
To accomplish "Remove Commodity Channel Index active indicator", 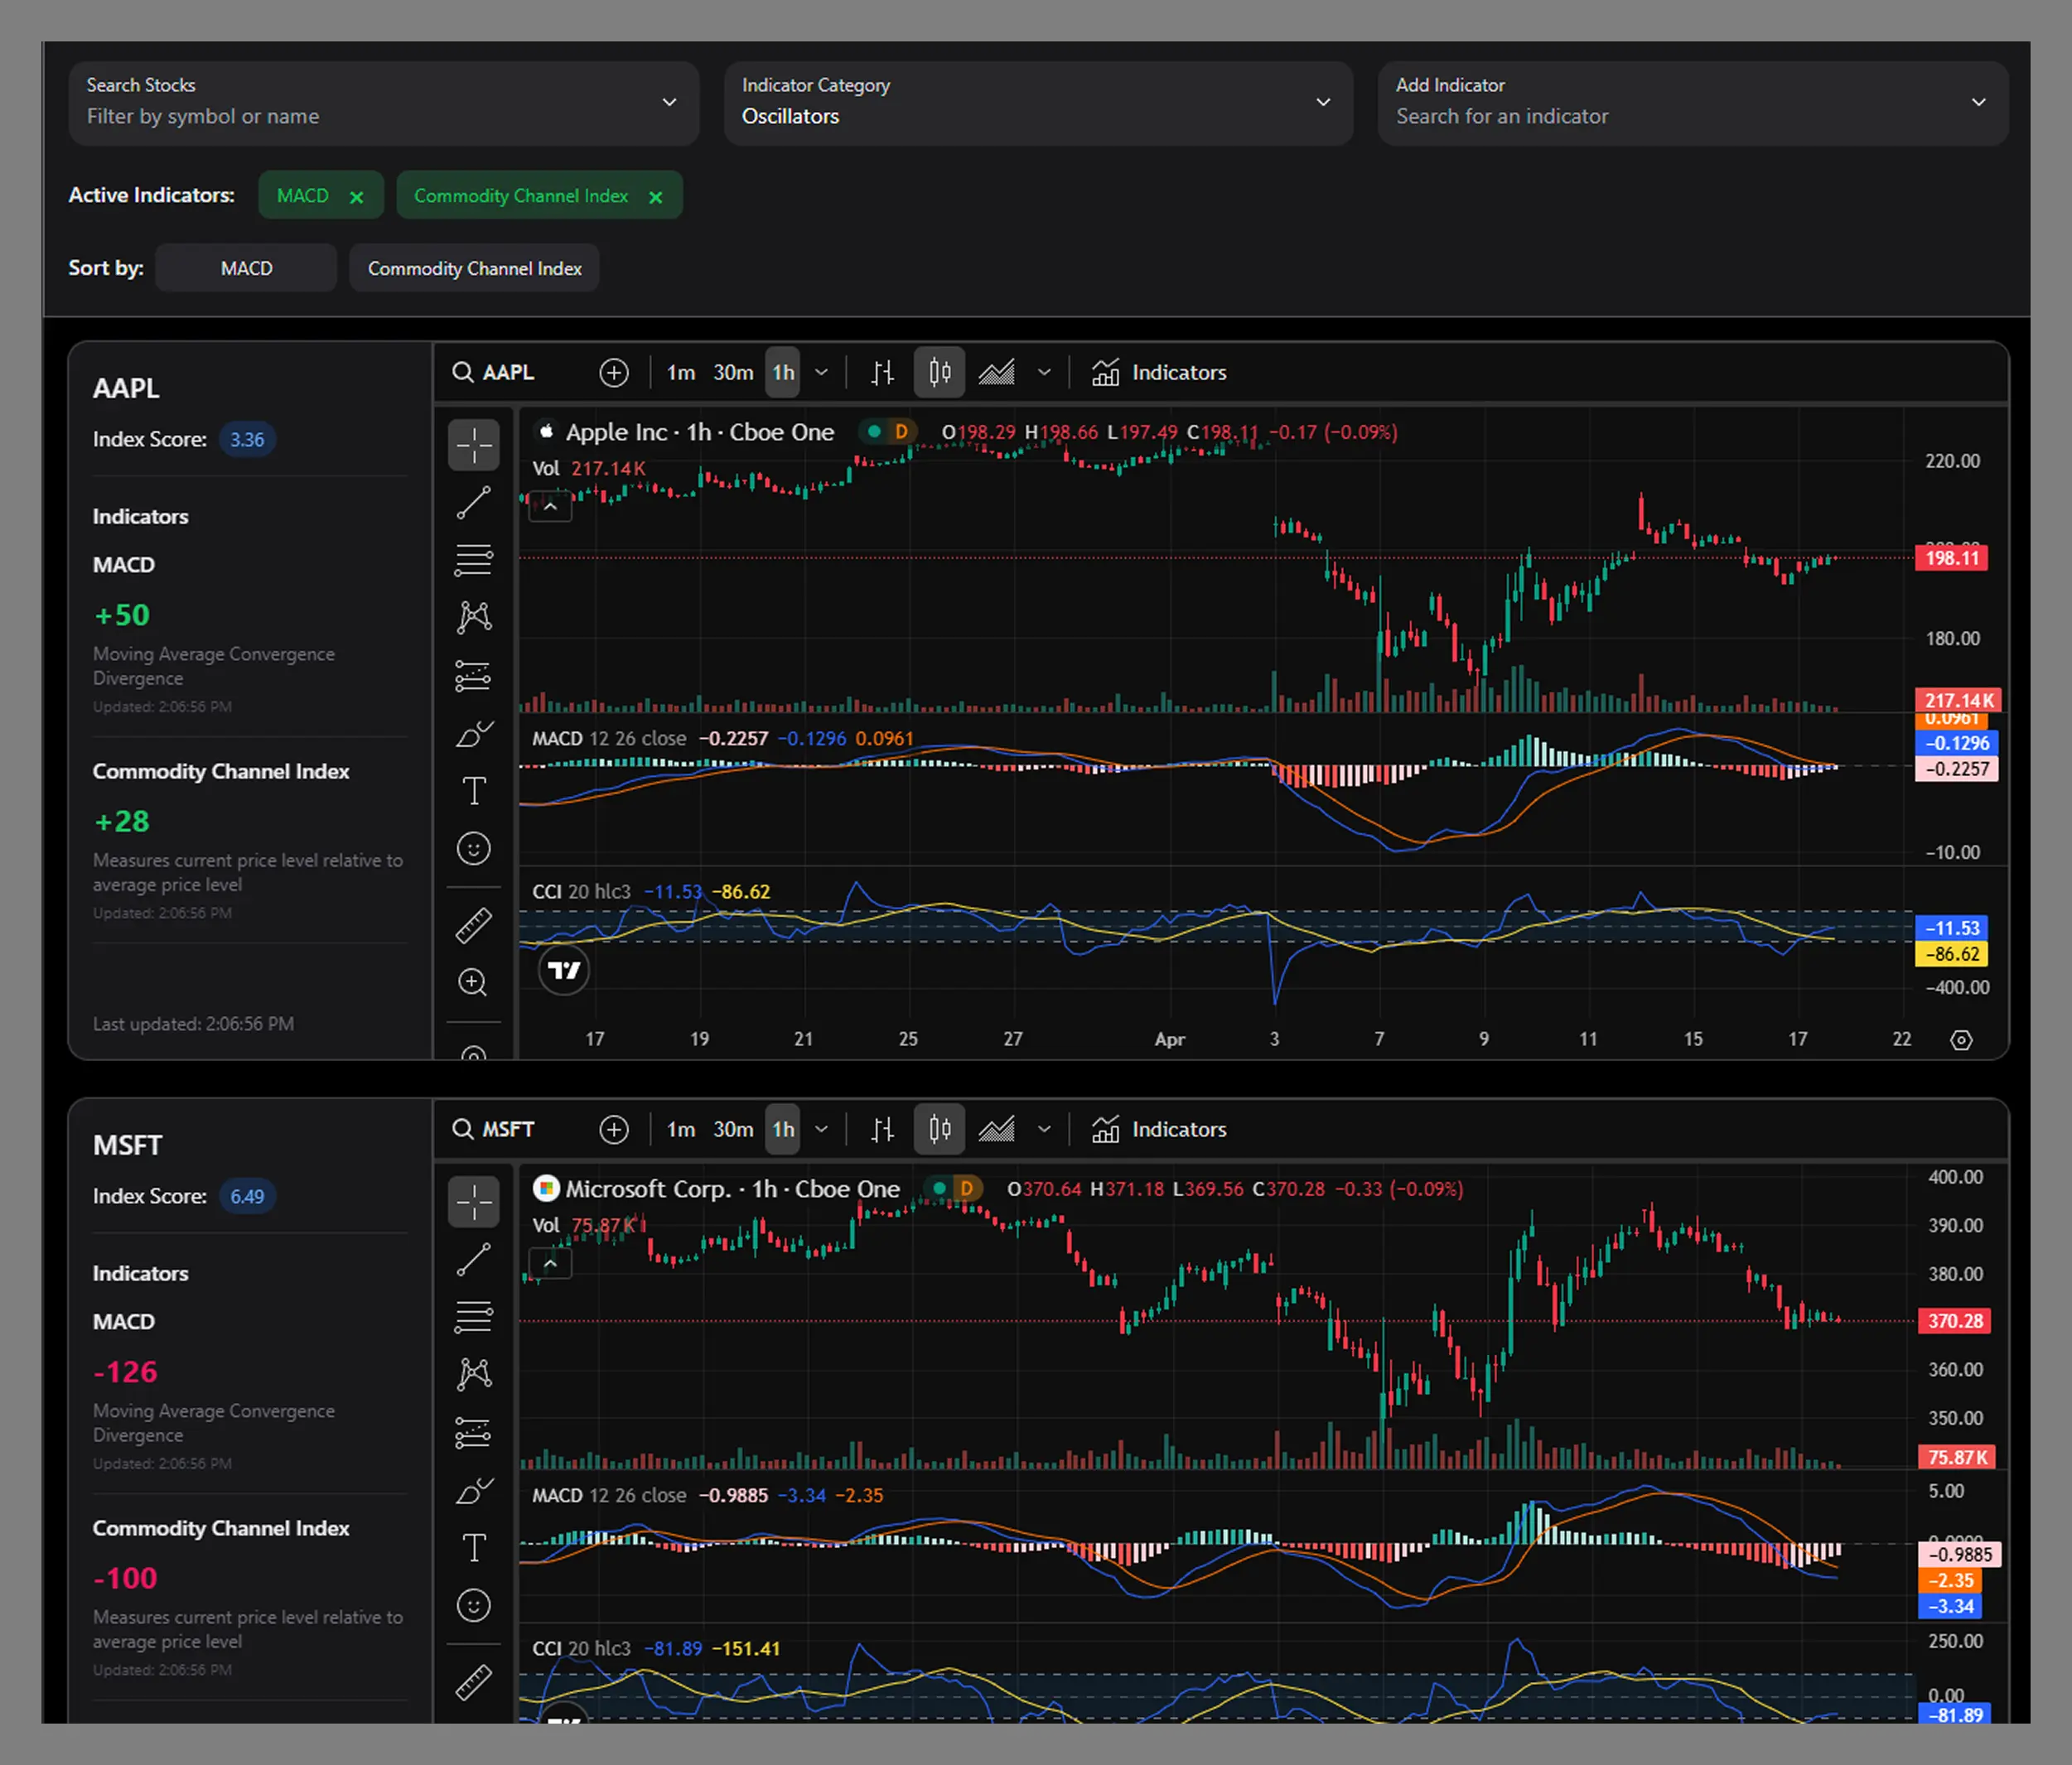I will [x=656, y=197].
